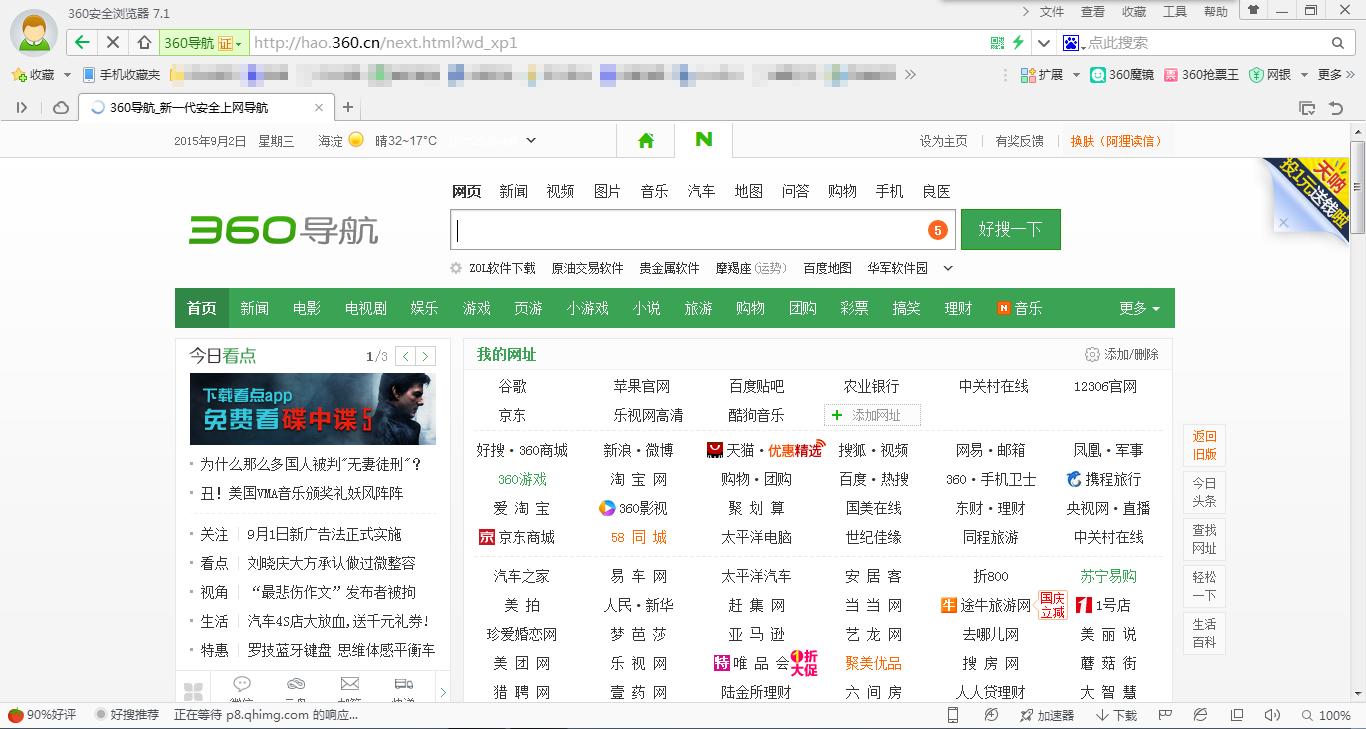The height and width of the screenshot is (729, 1366).
Task: Click the magnifier in the search box
Action: click(x=1338, y=43)
